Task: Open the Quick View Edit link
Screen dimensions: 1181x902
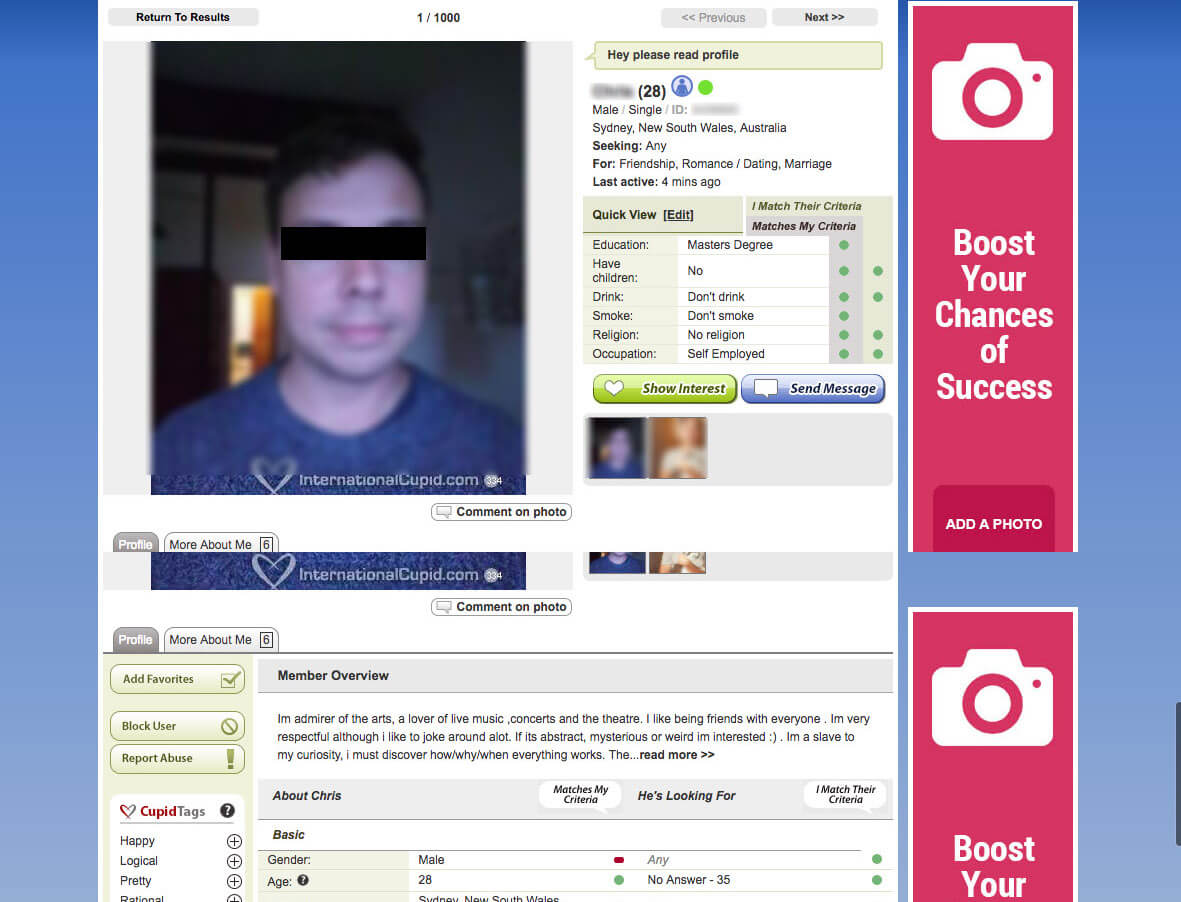Action: [x=678, y=215]
